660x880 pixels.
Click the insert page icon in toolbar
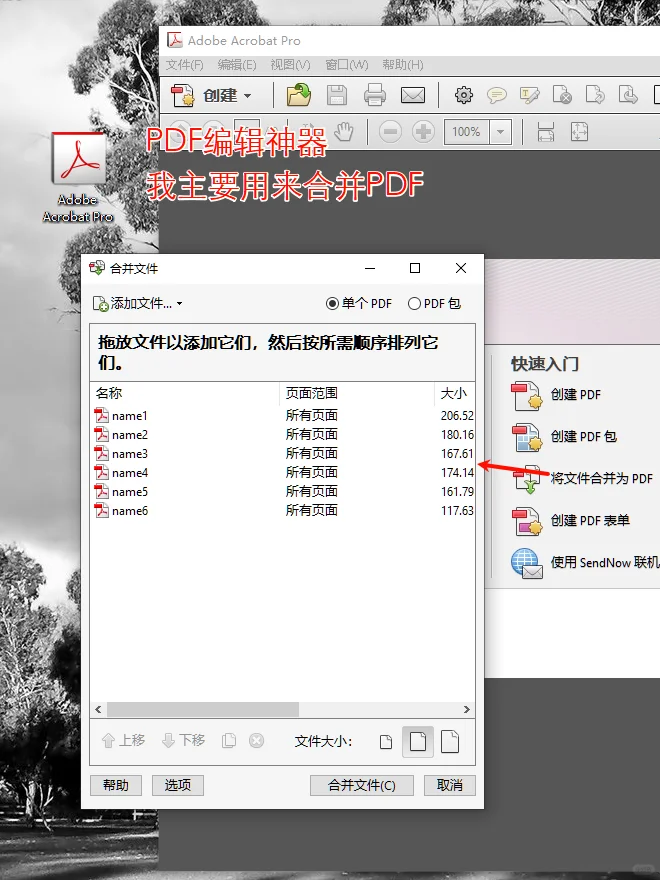pyautogui.click(x=628, y=95)
